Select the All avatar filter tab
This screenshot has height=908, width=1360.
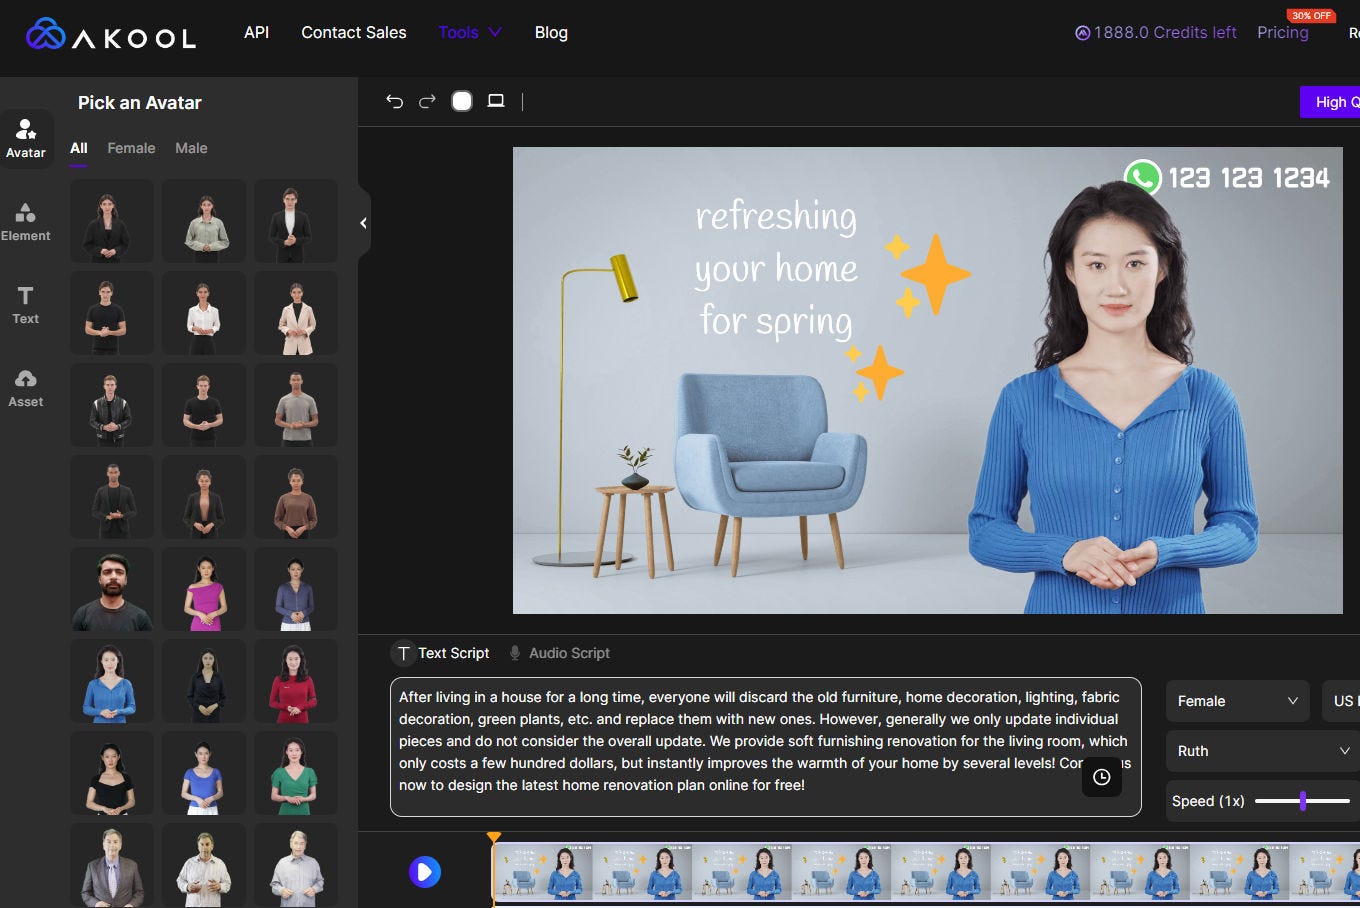(79, 148)
